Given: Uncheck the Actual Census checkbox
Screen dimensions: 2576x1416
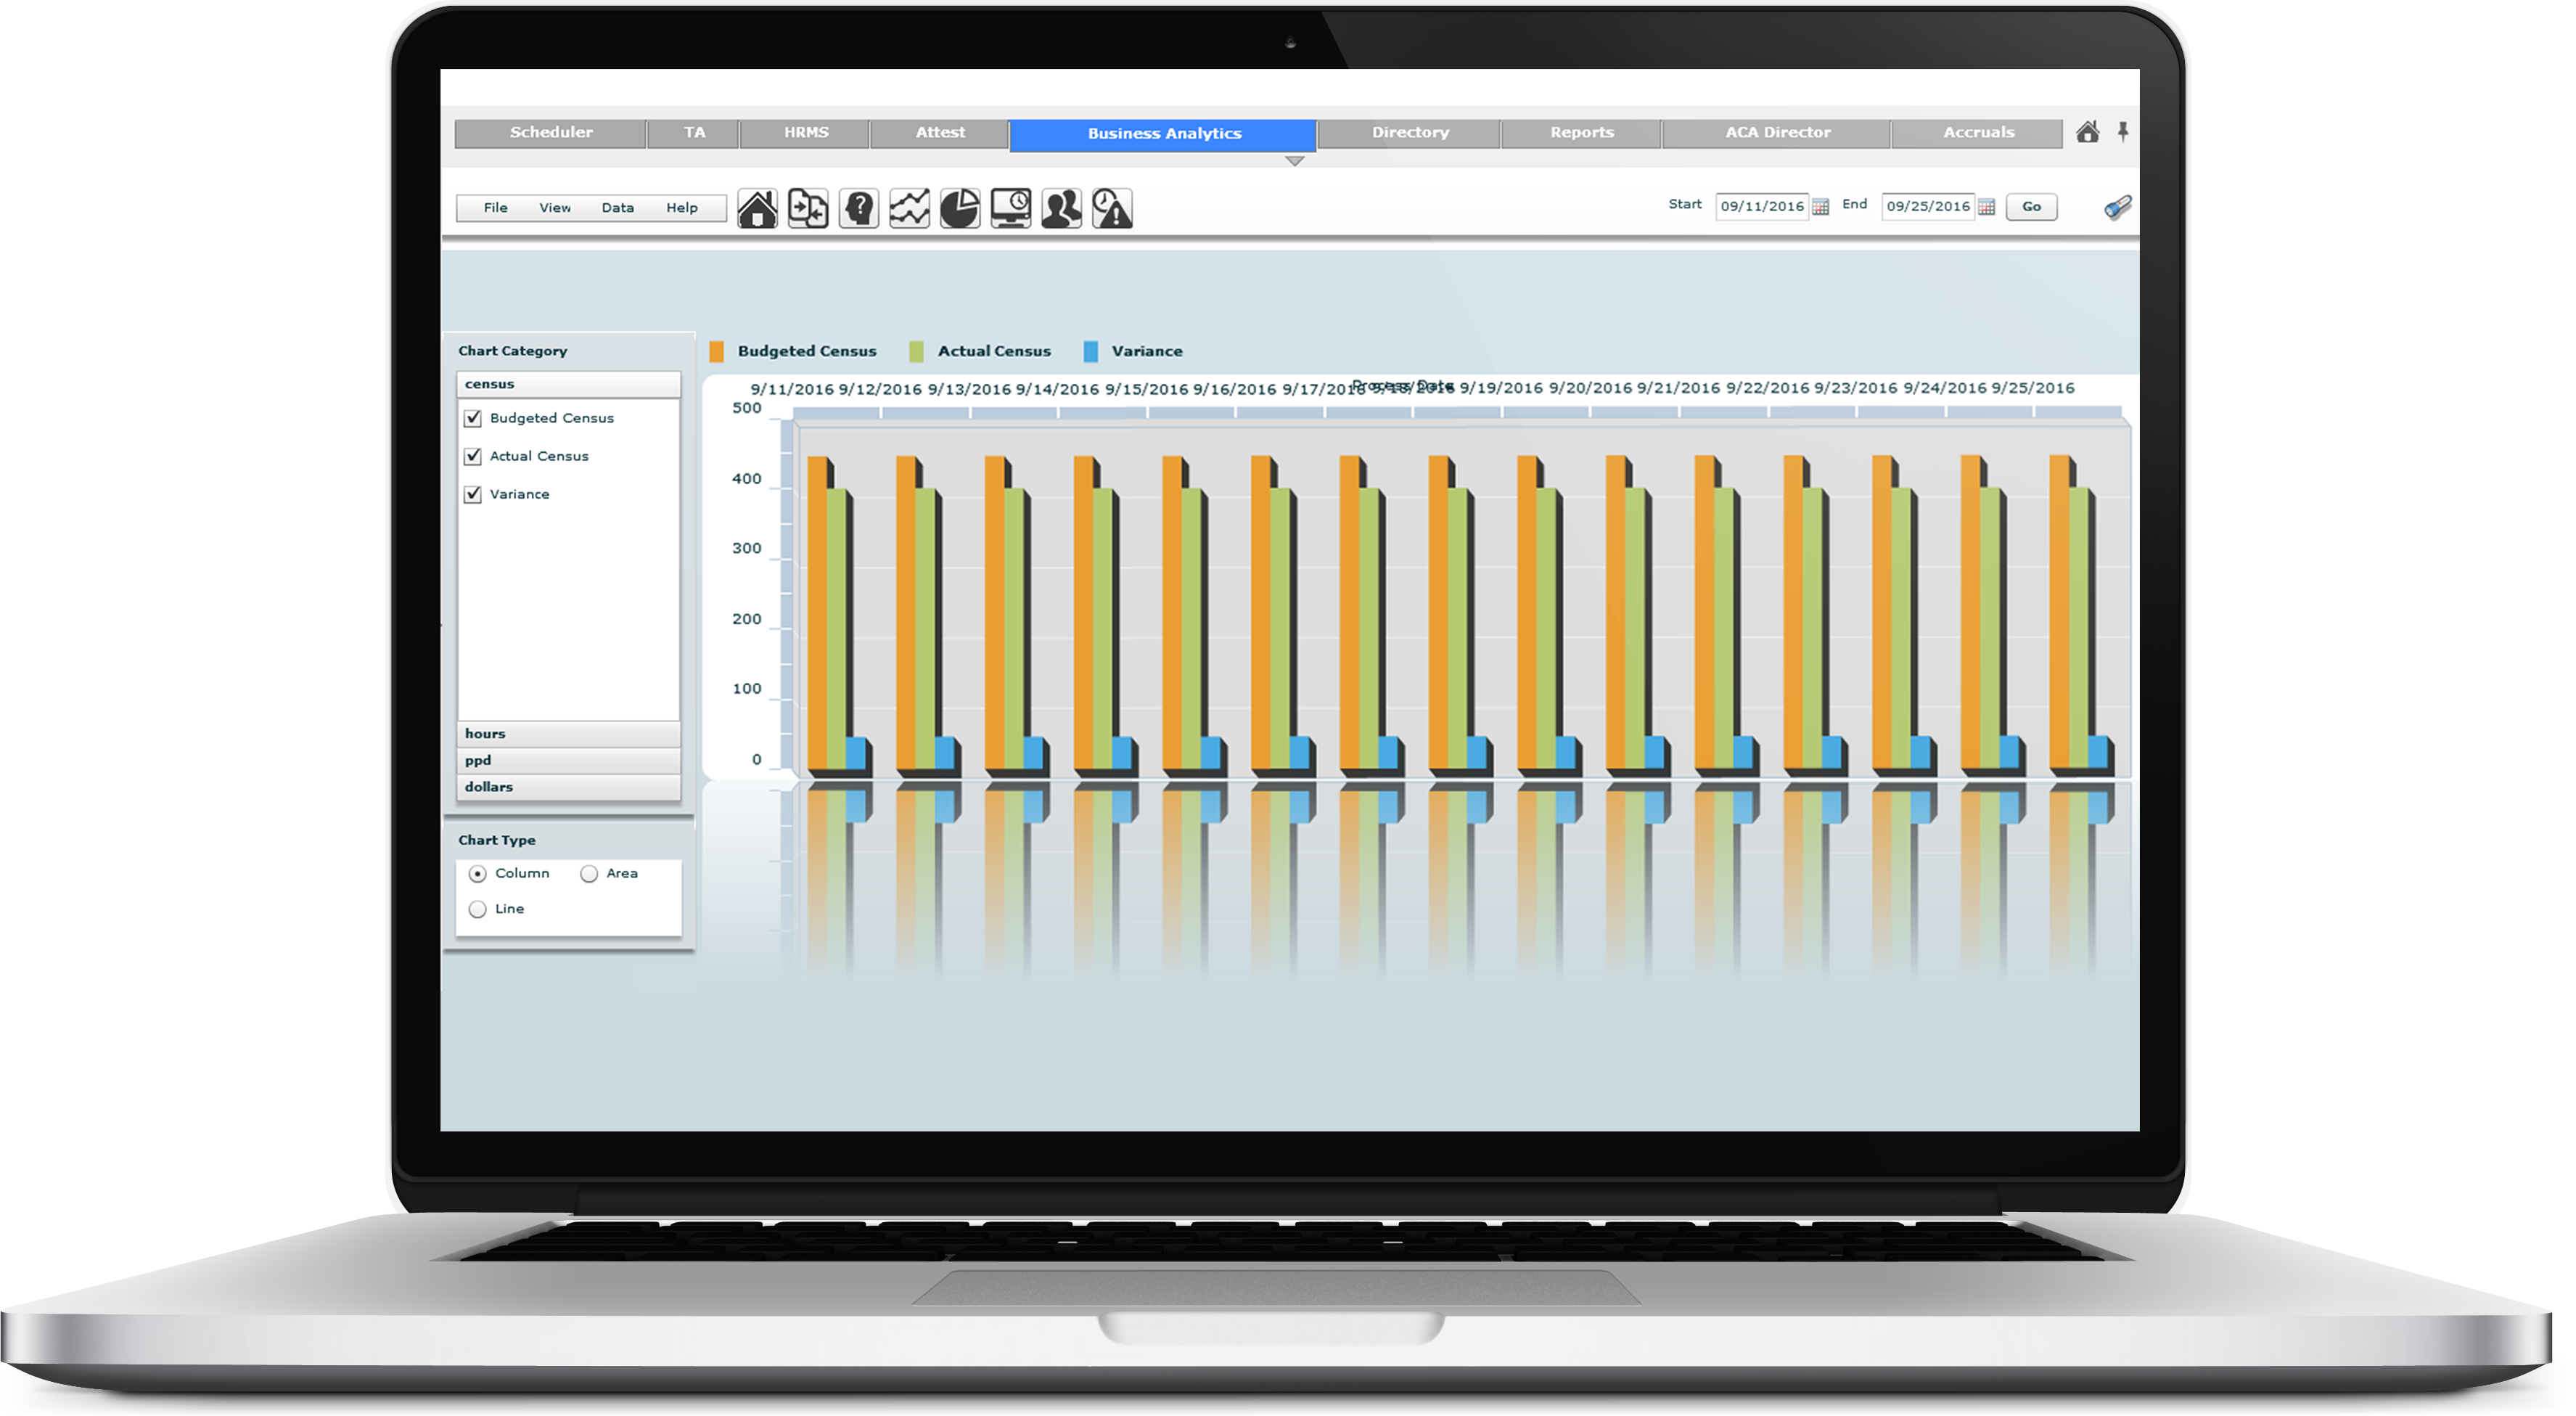Looking at the screenshot, I should [473, 456].
